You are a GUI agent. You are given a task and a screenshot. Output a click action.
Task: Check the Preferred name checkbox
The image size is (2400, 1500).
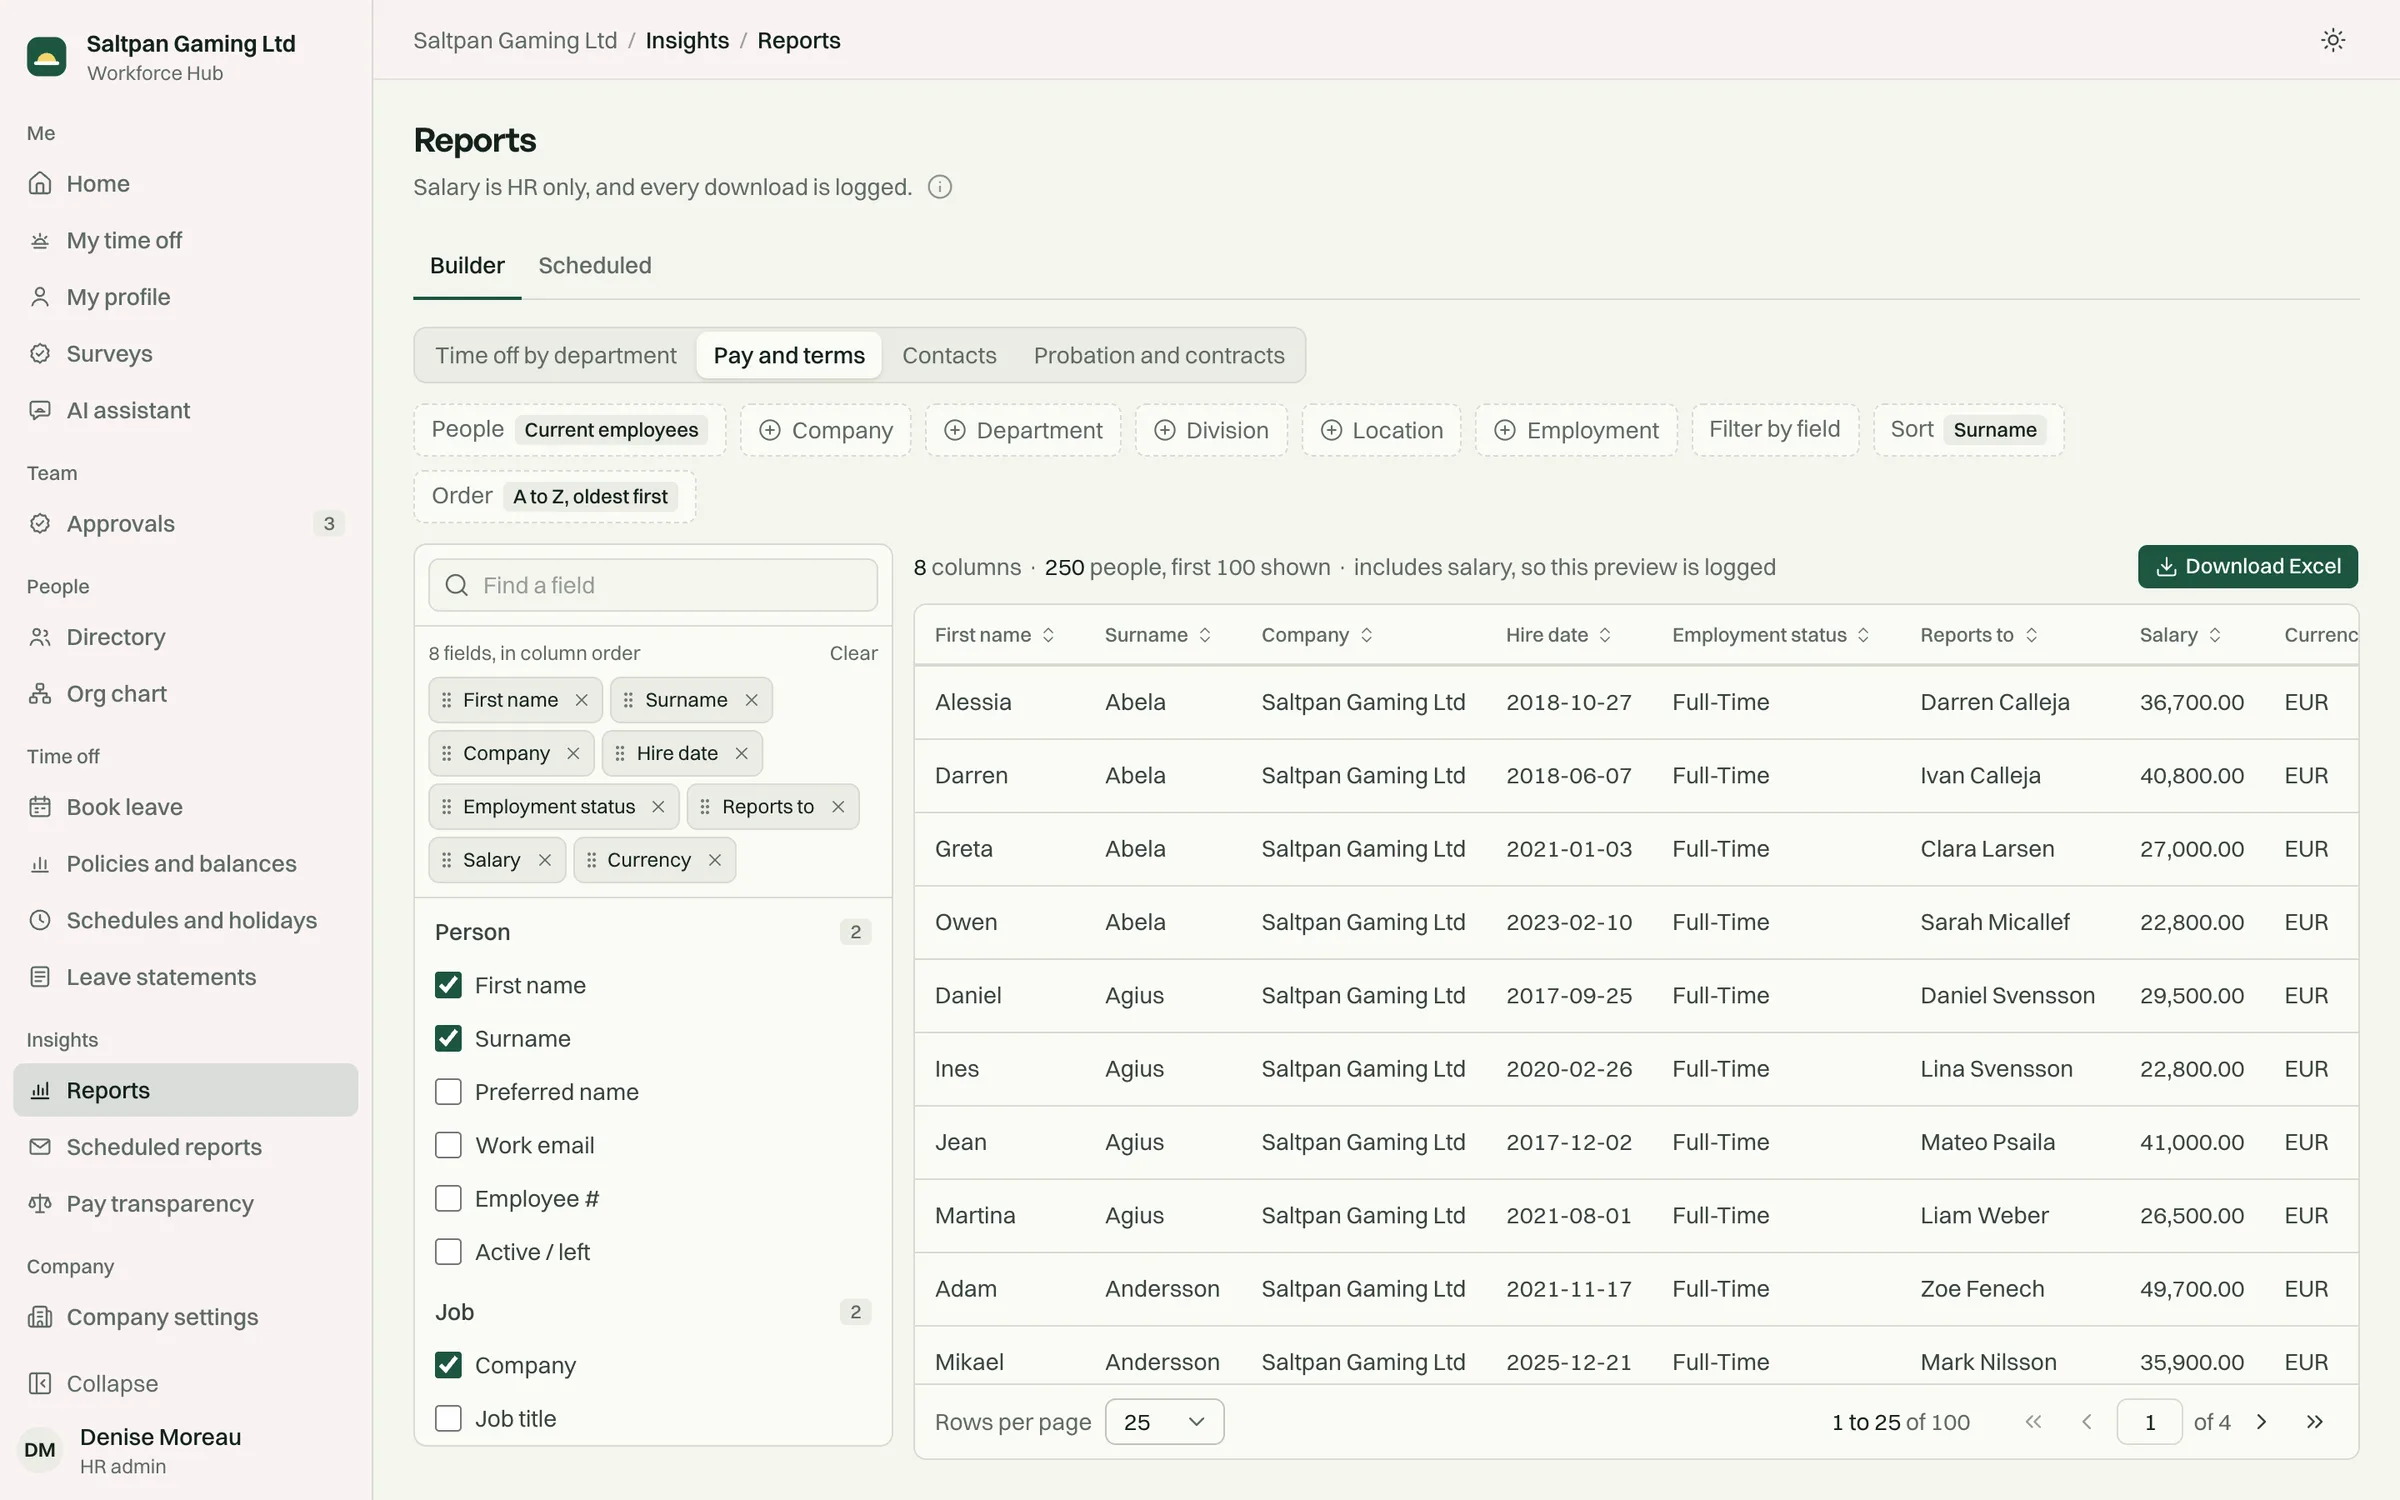coord(448,1092)
